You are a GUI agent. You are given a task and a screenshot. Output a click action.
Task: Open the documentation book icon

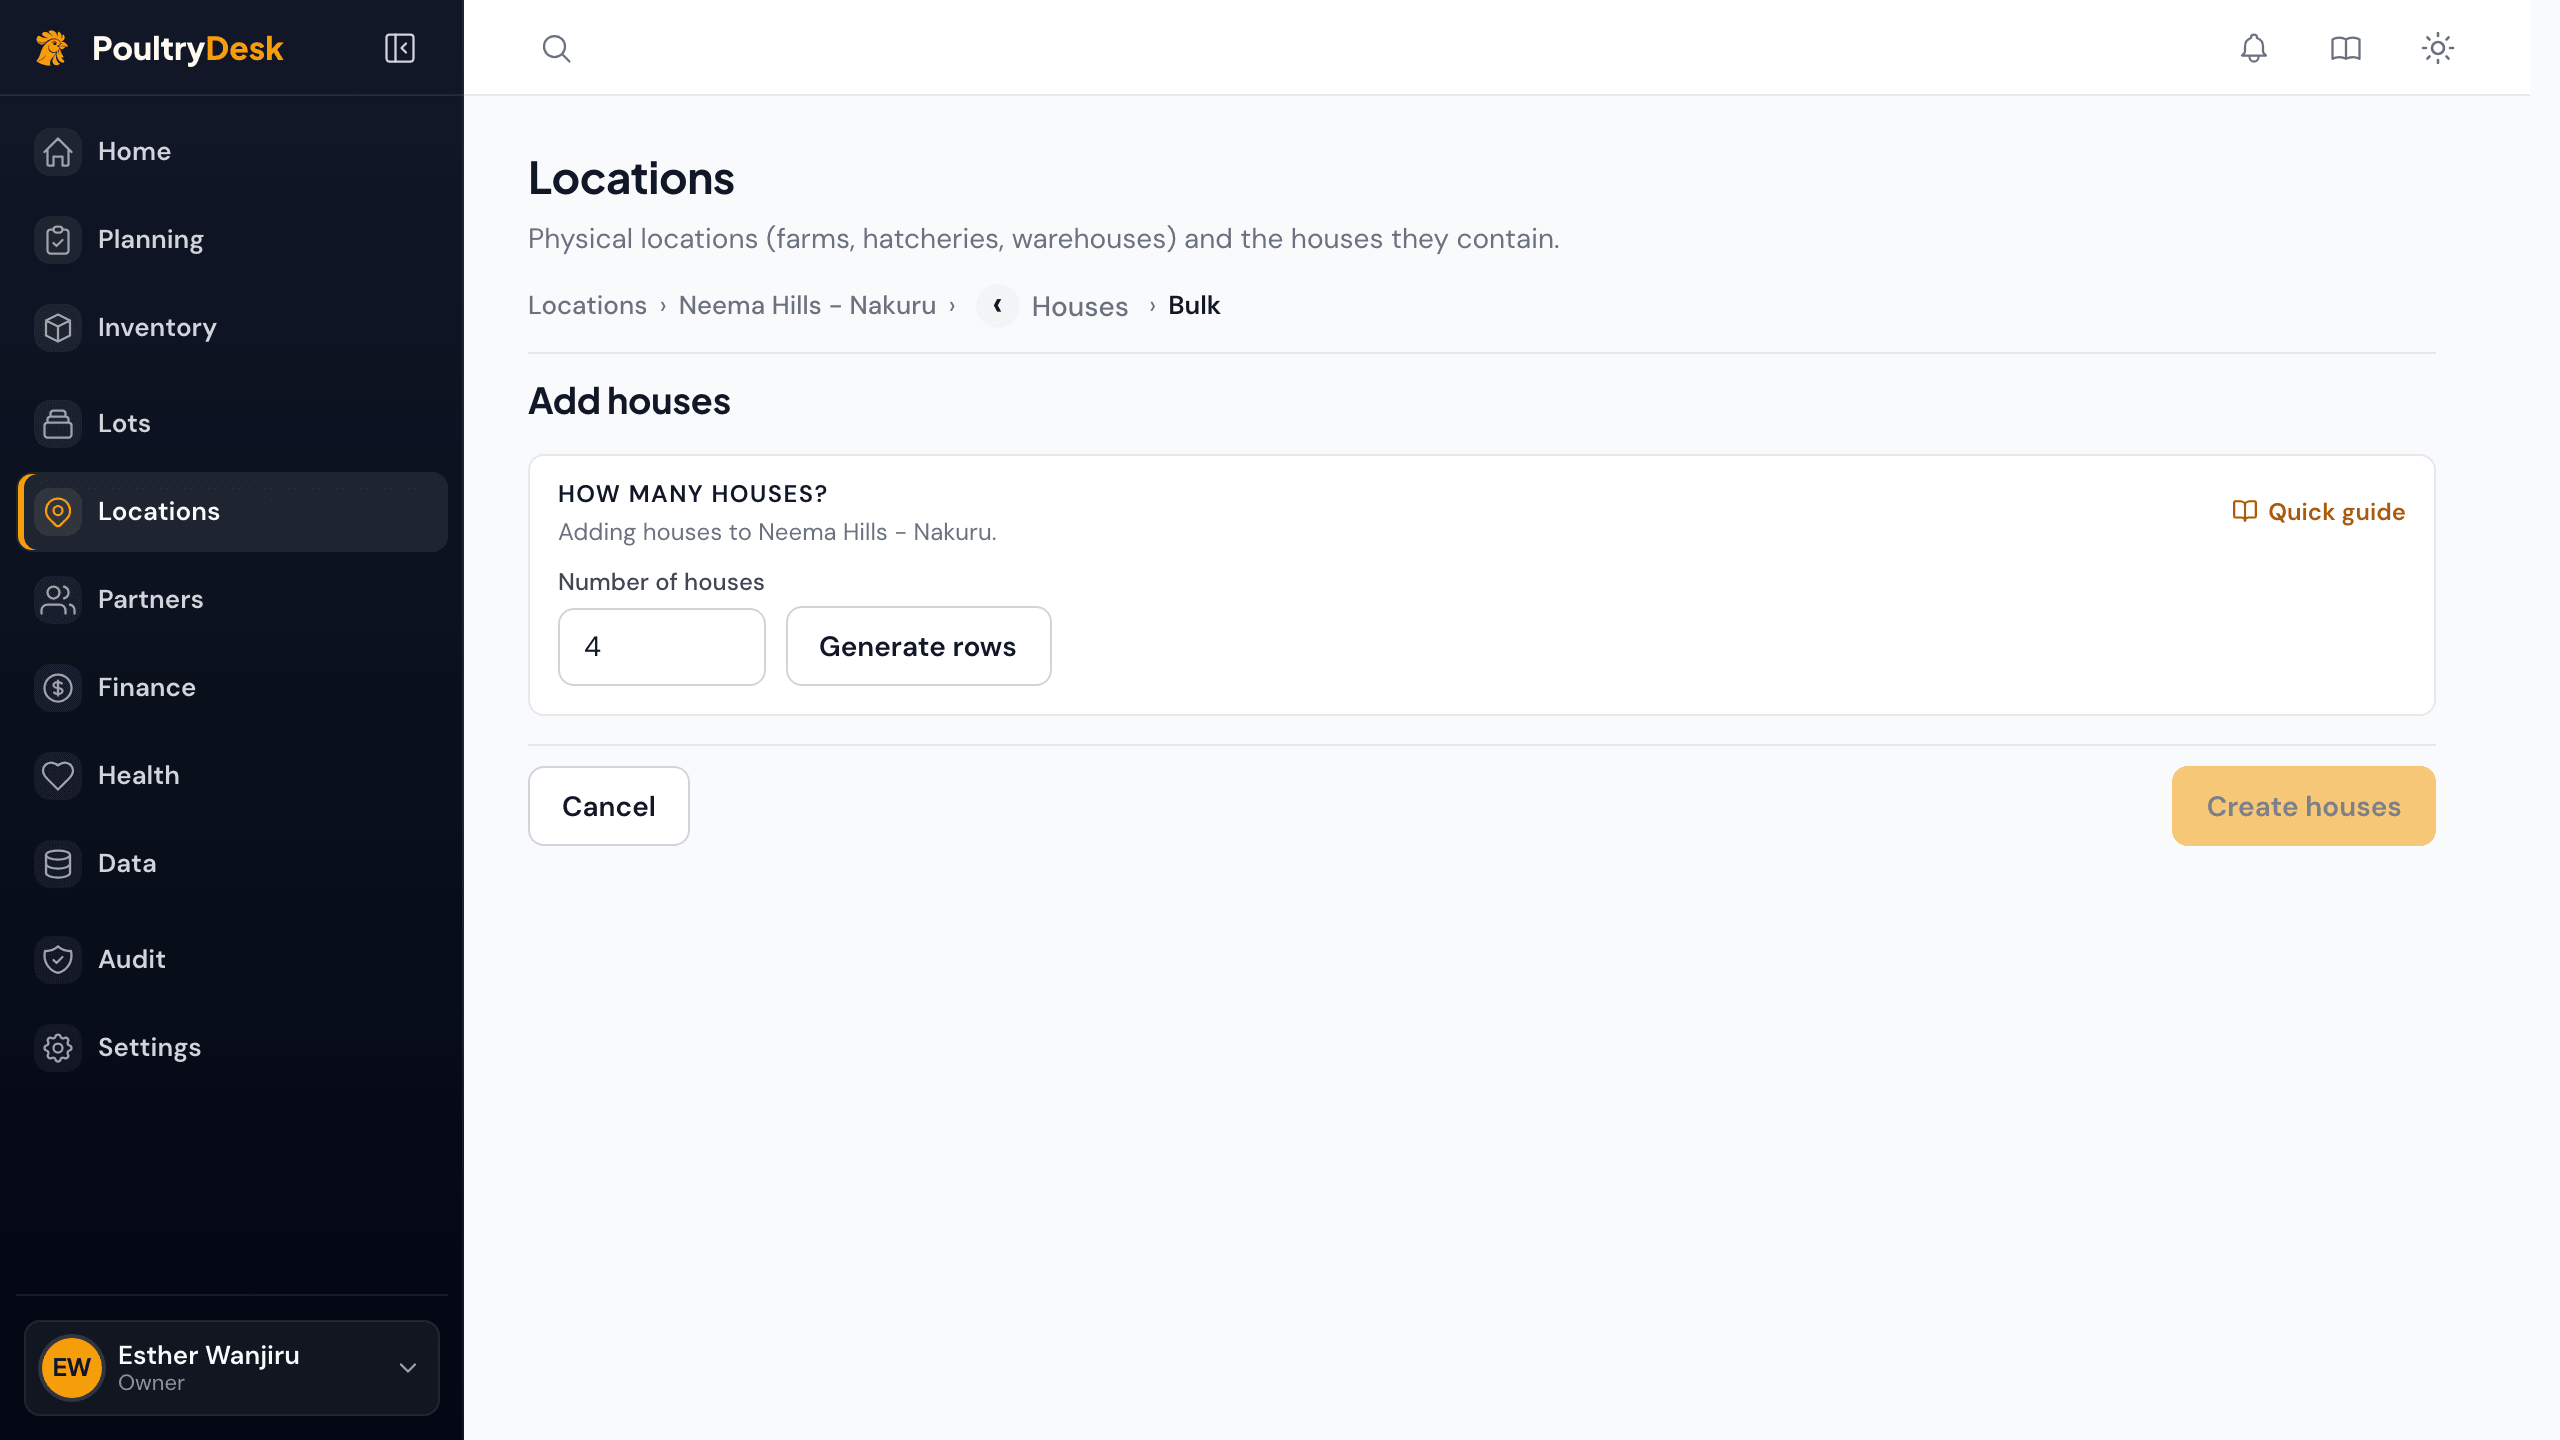tap(2345, 48)
